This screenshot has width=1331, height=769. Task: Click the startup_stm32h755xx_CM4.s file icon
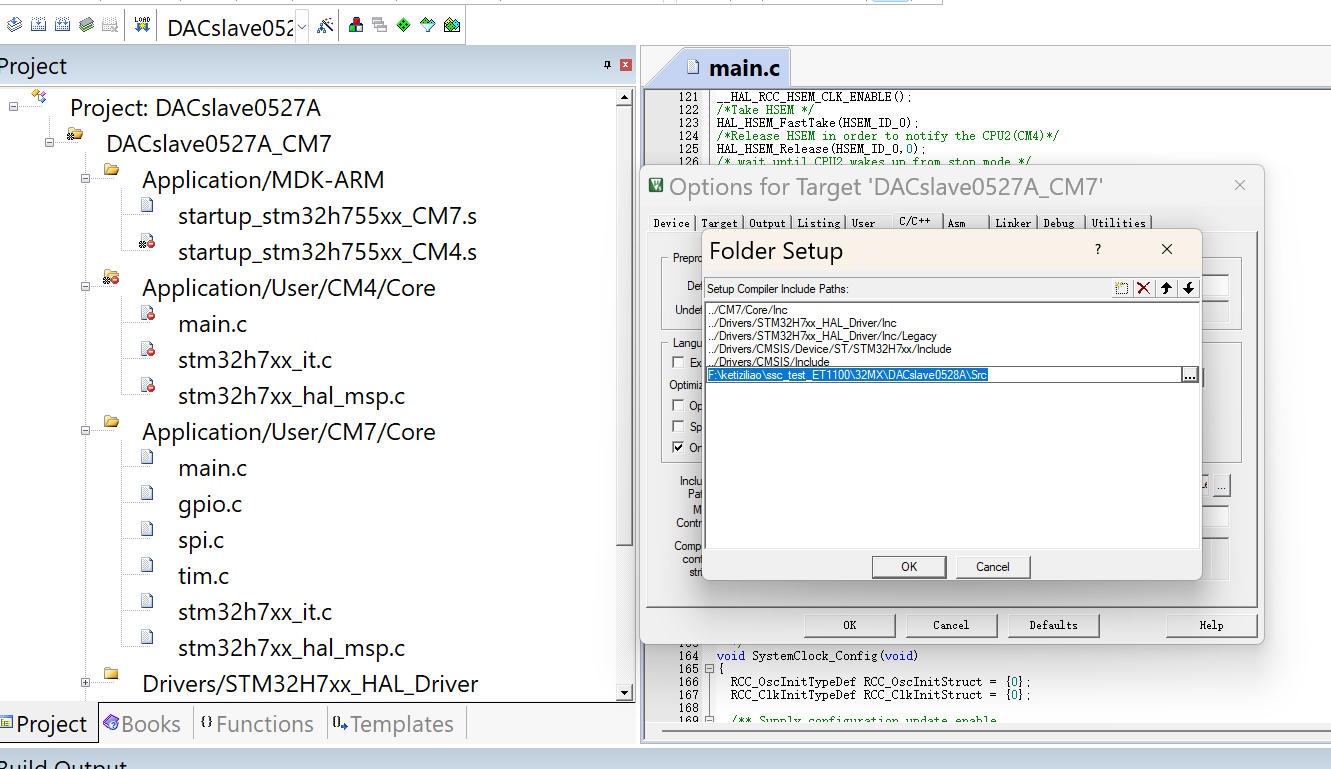point(147,241)
